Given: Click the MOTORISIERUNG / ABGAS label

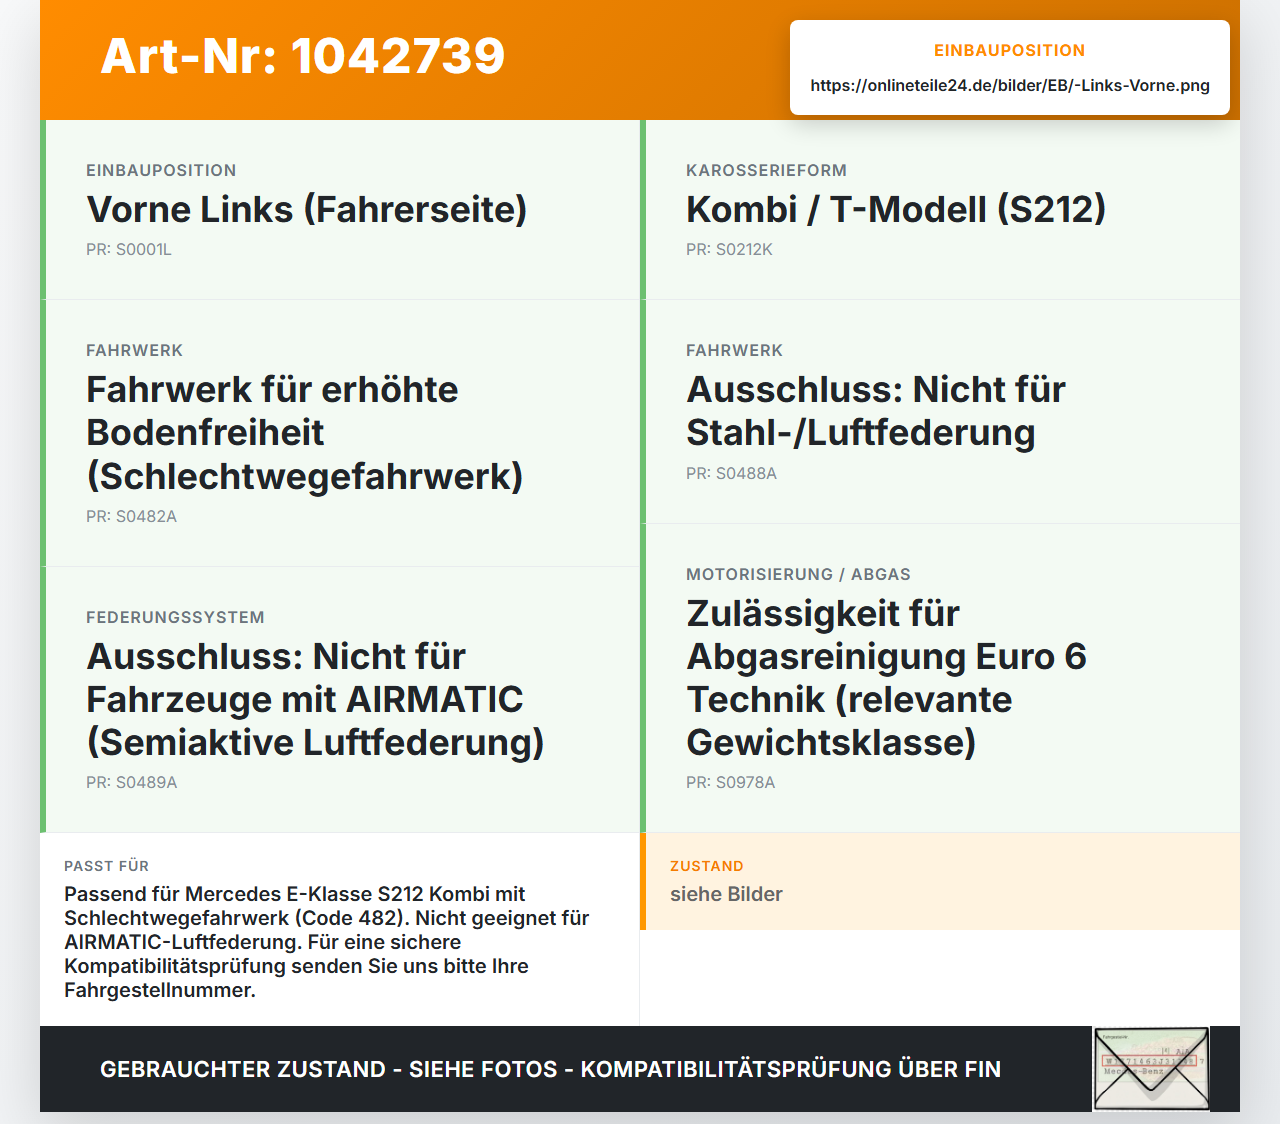Looking at the screenshot, I should (798, 574).
